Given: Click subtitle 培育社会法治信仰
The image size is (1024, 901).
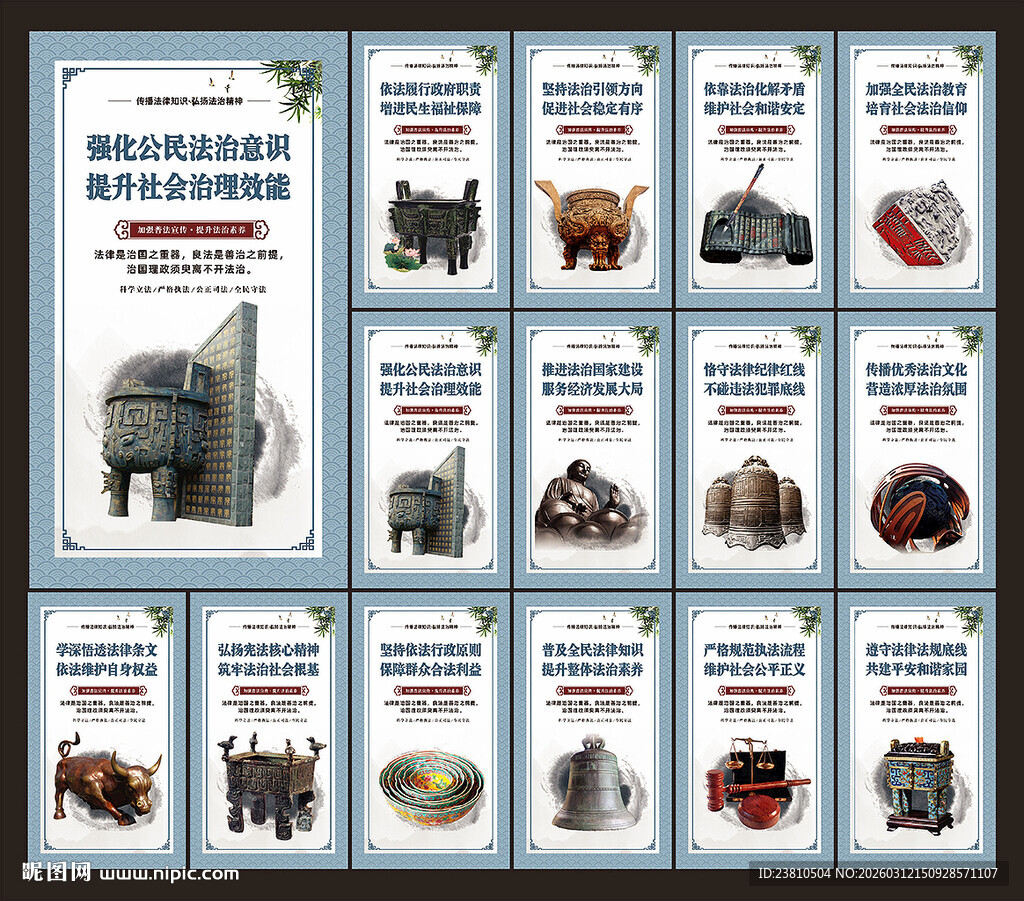Looking at the screenshot, I should [x=917, y=108].
